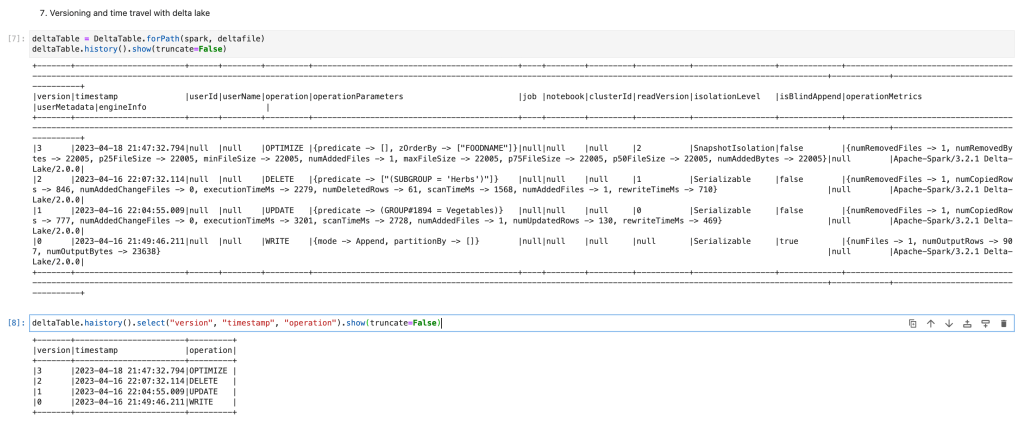Insert a new cell above icon
Screen dimensions: 1023x427
pos(967,324)
